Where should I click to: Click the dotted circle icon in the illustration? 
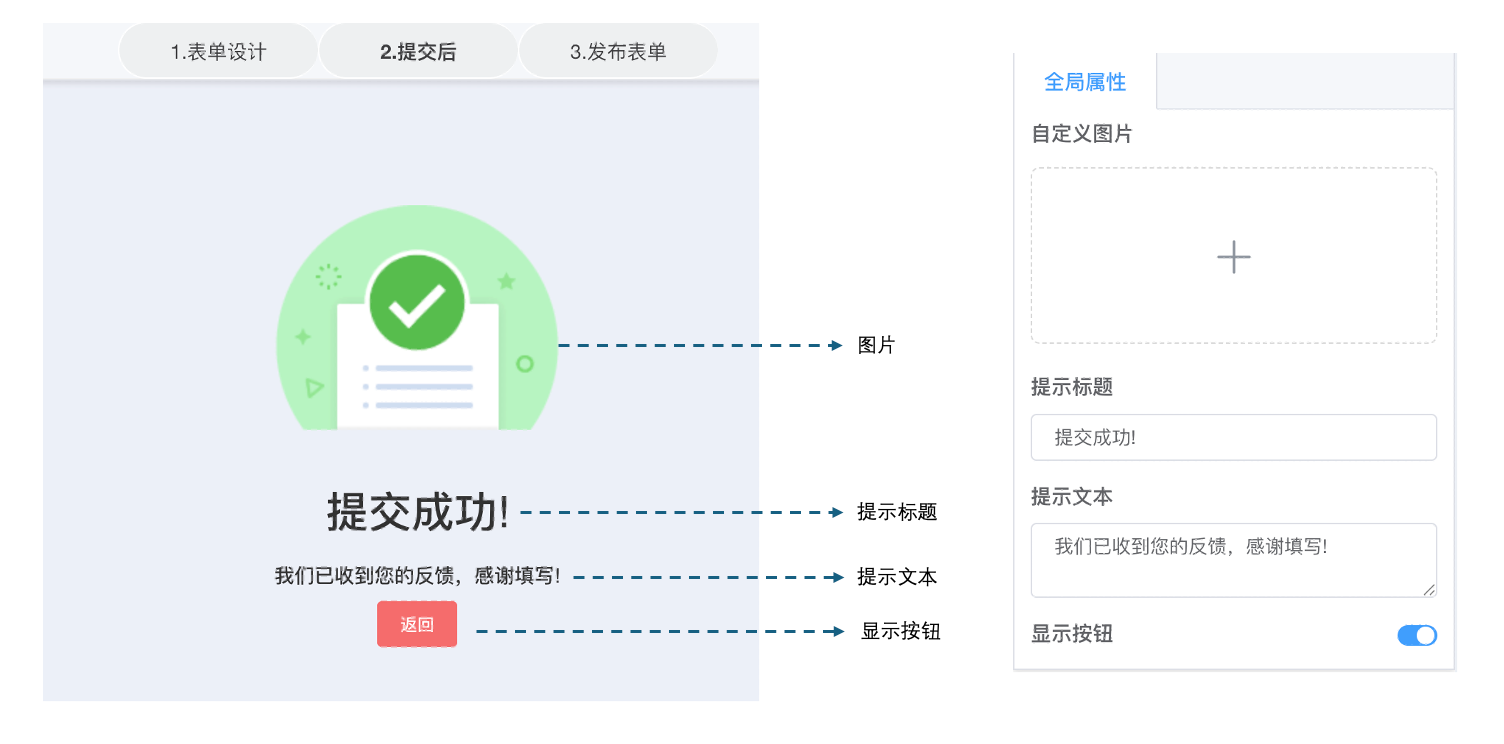328,276
